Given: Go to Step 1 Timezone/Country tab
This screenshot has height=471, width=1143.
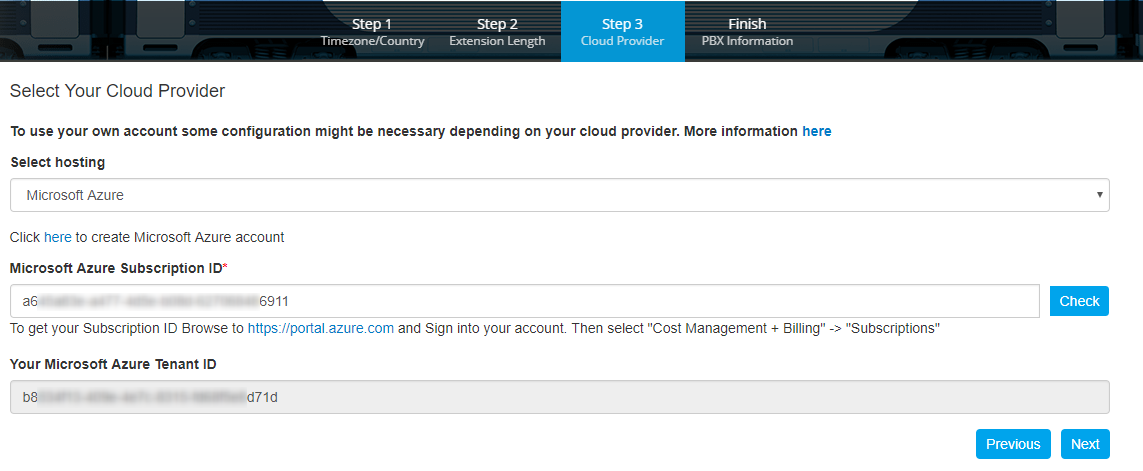Looking at the screenshot, I should 372,32.
